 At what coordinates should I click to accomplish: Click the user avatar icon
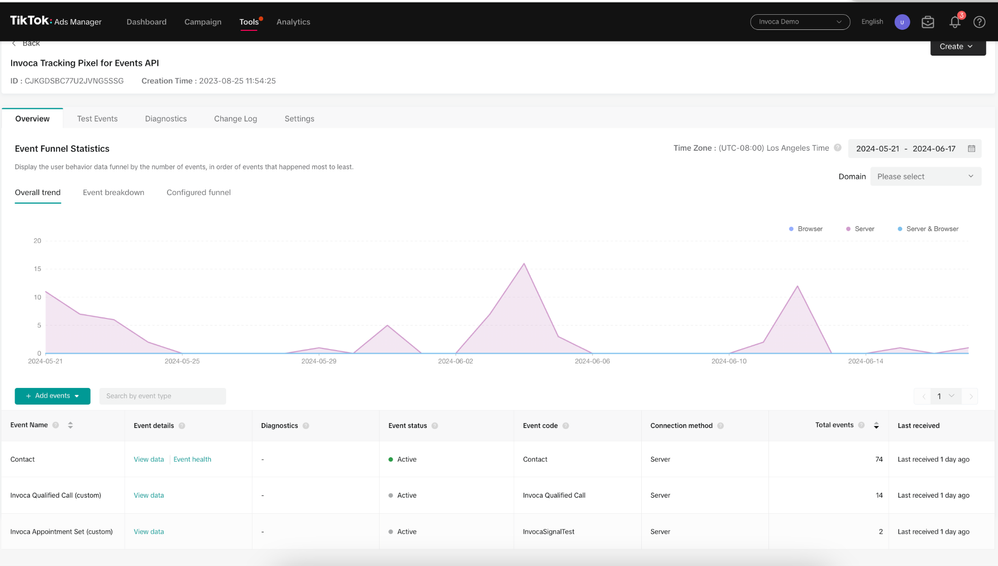pos(902,22)
